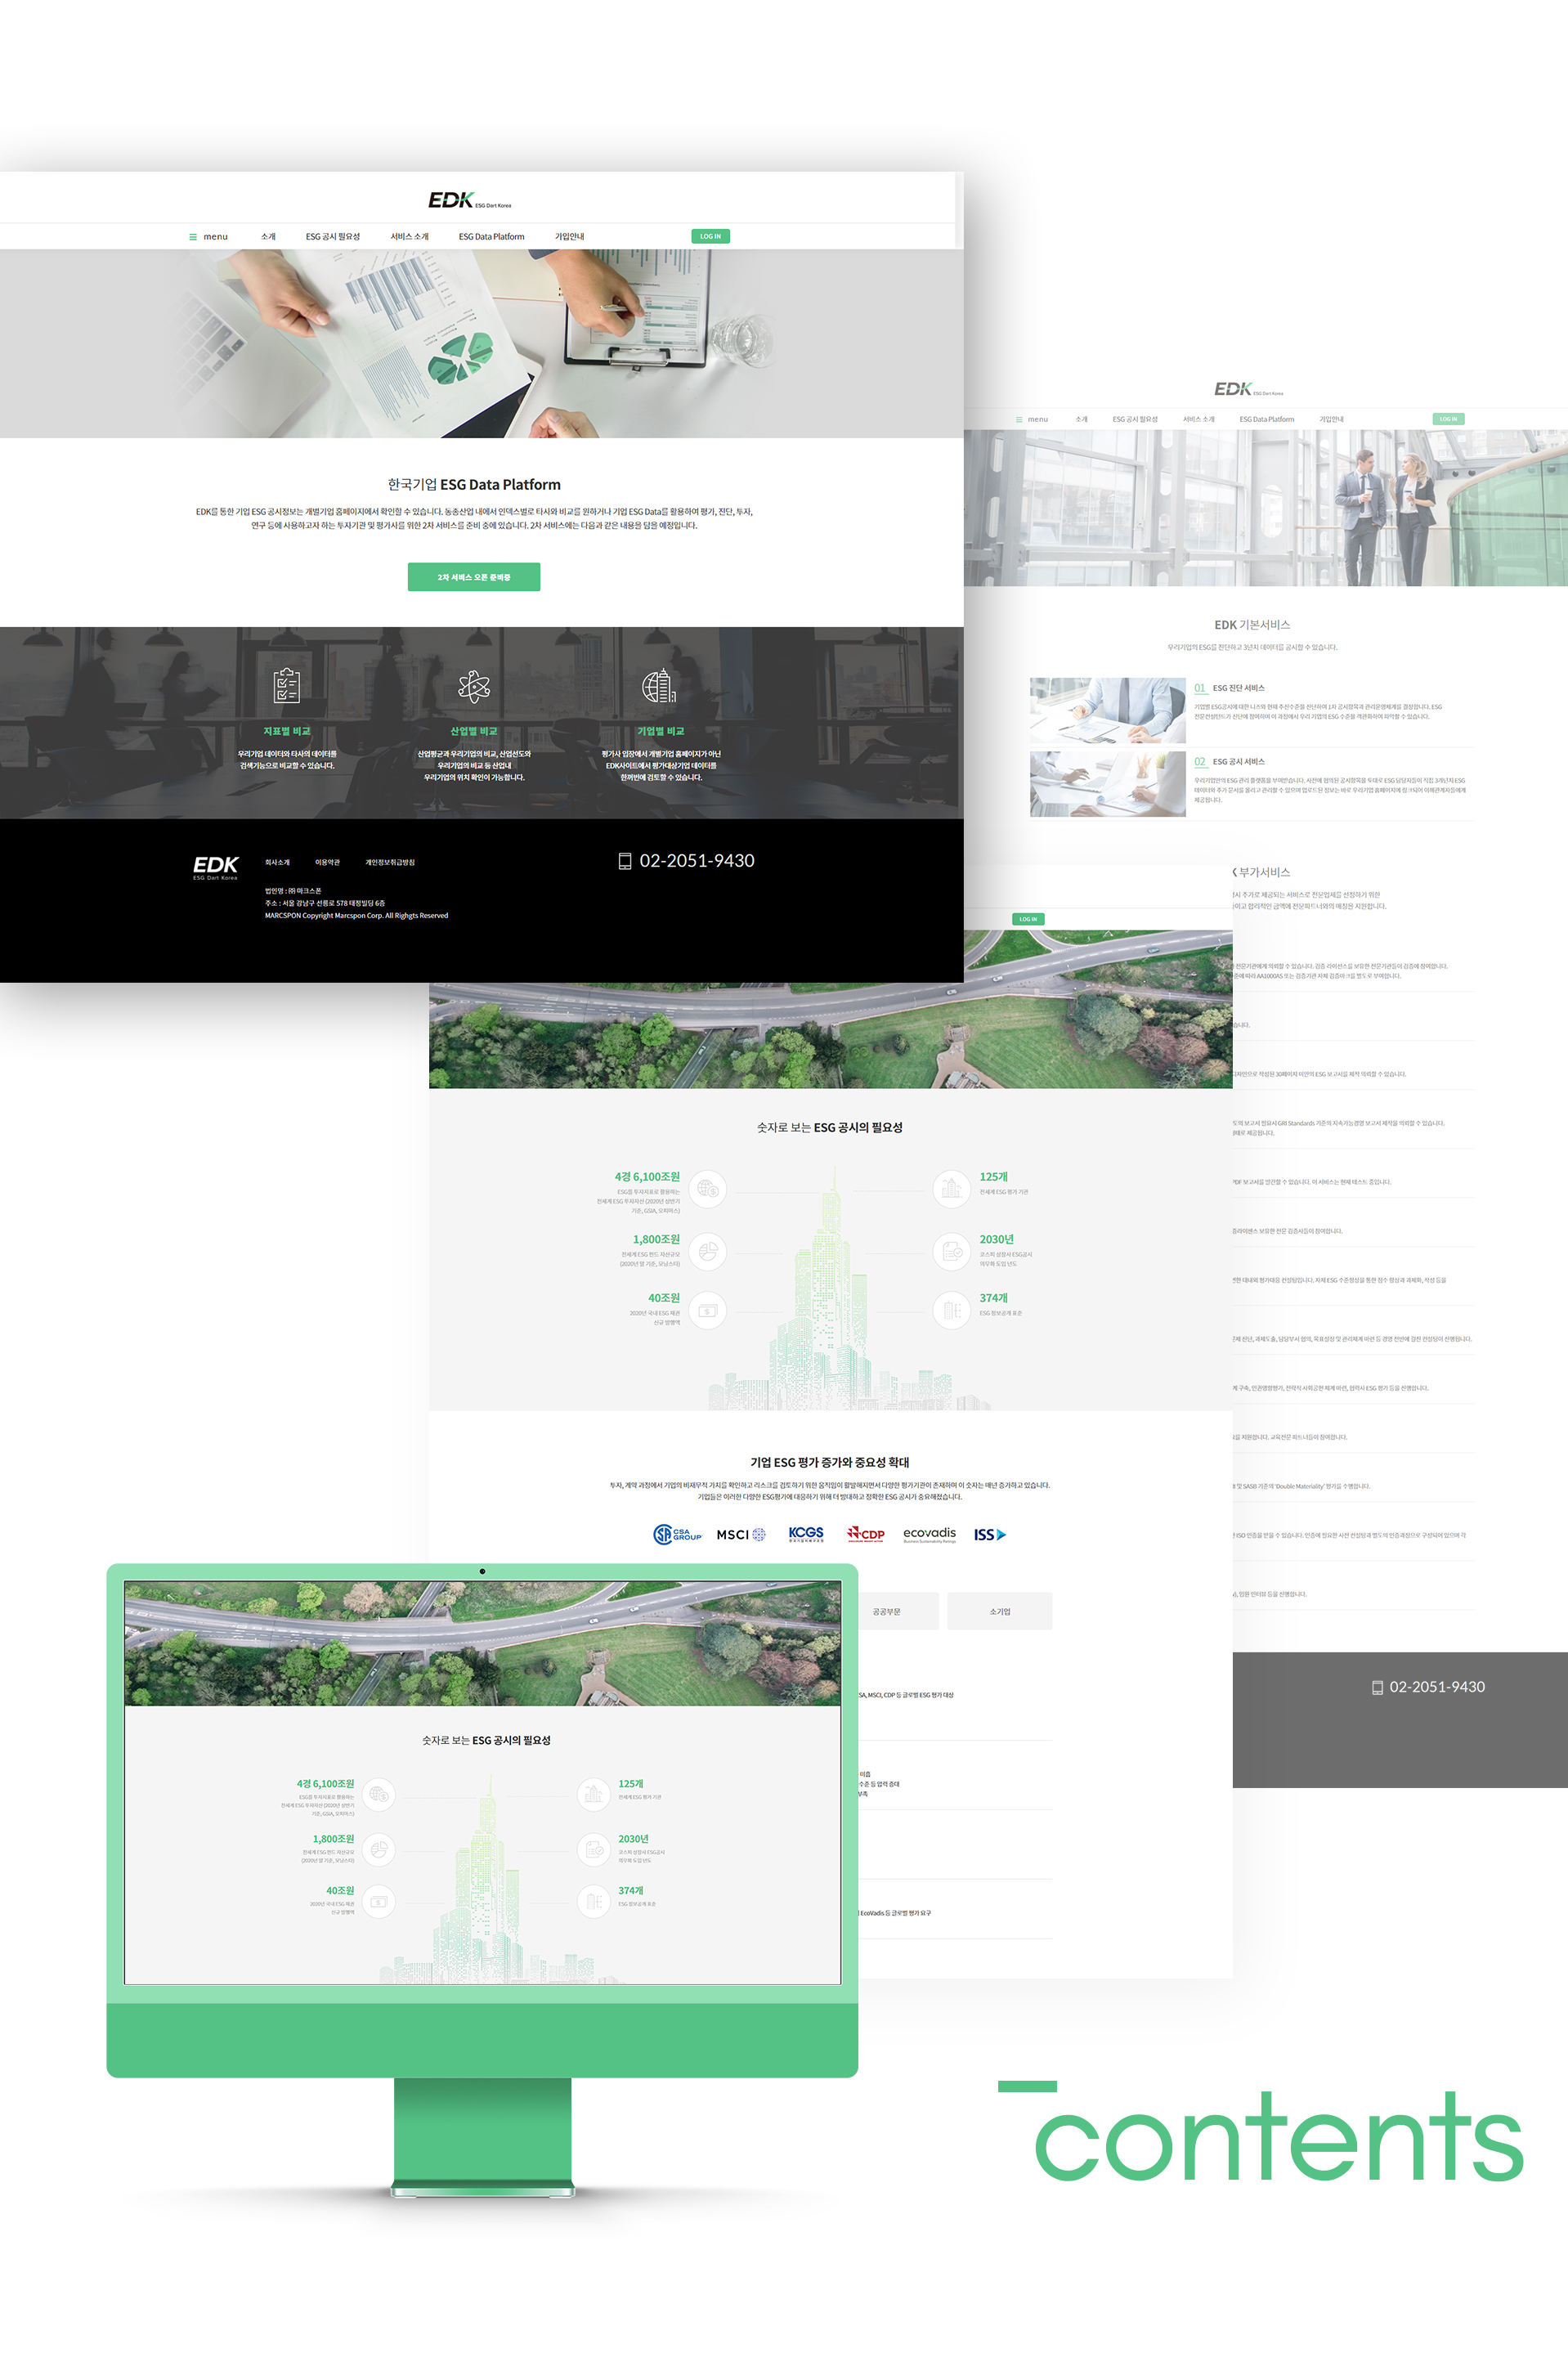
Task: Open the hamburger menu icon beside menu
Action: point(193,237)
